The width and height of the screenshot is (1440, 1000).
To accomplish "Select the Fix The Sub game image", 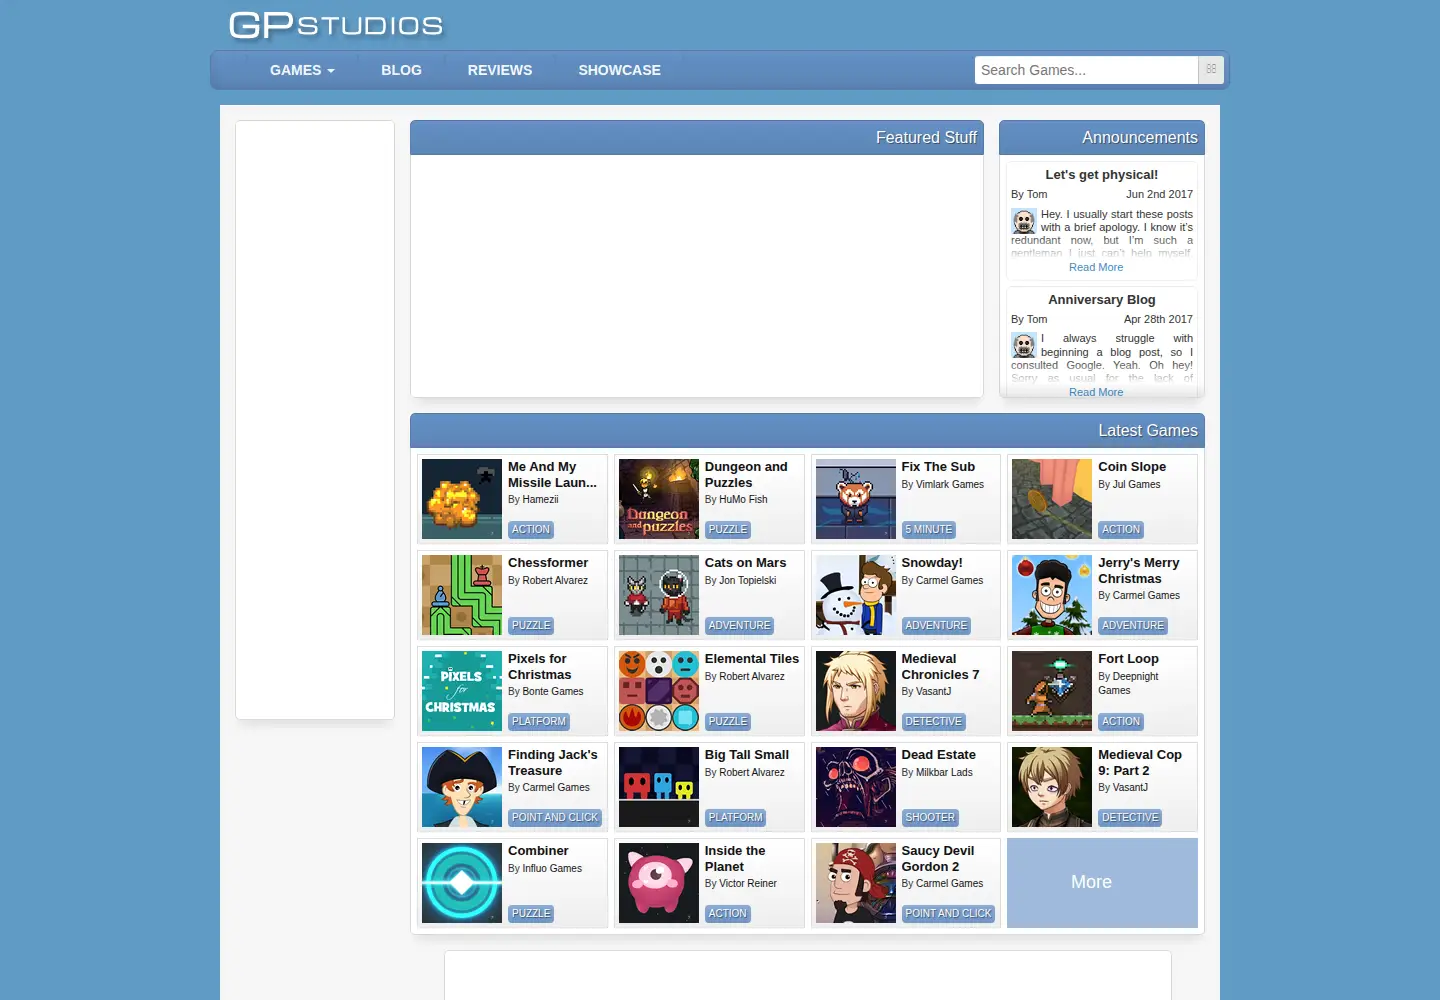I will point(856,499).
